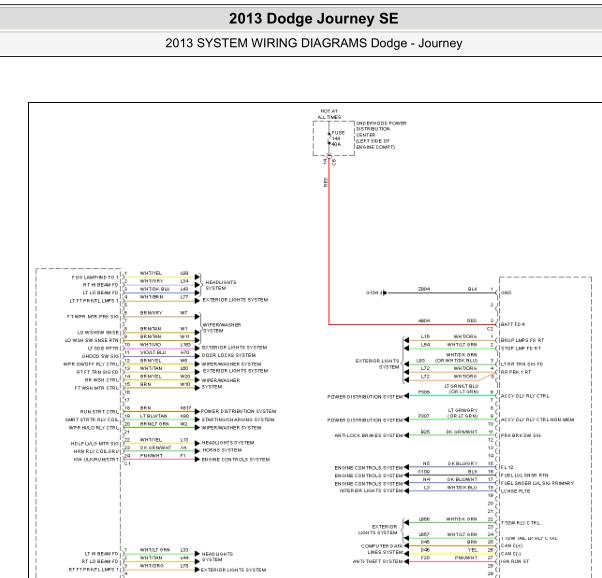
Task: Click 'ENGINE CONTROLS SYSTEM' label at pin 24
Action: 236,459
